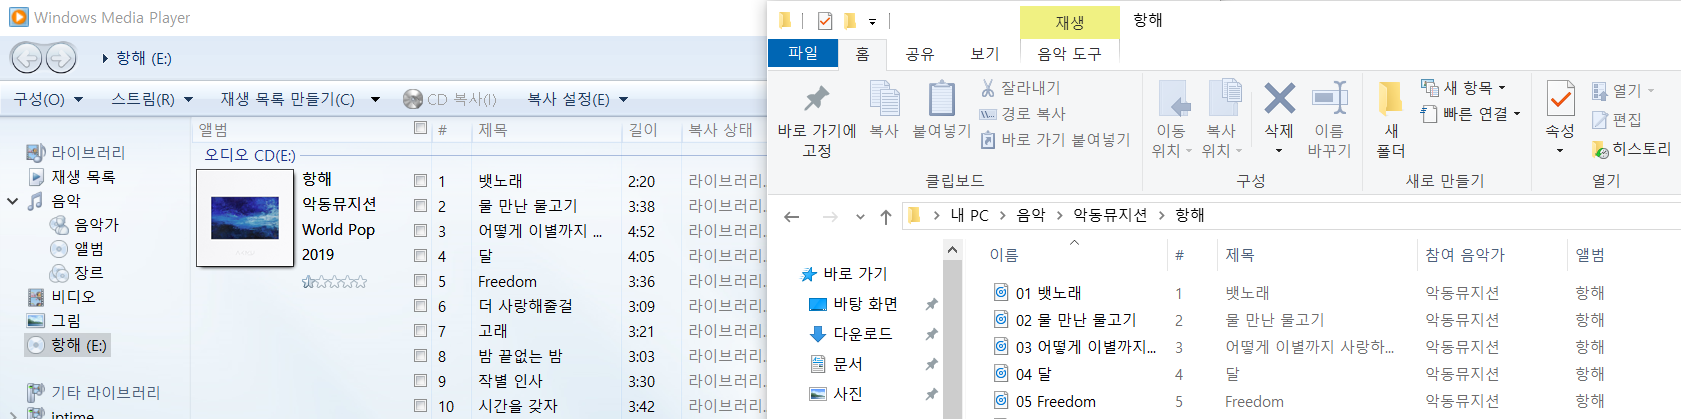
Task: Click the 재생 contextual tab header
Action: 1069,22
